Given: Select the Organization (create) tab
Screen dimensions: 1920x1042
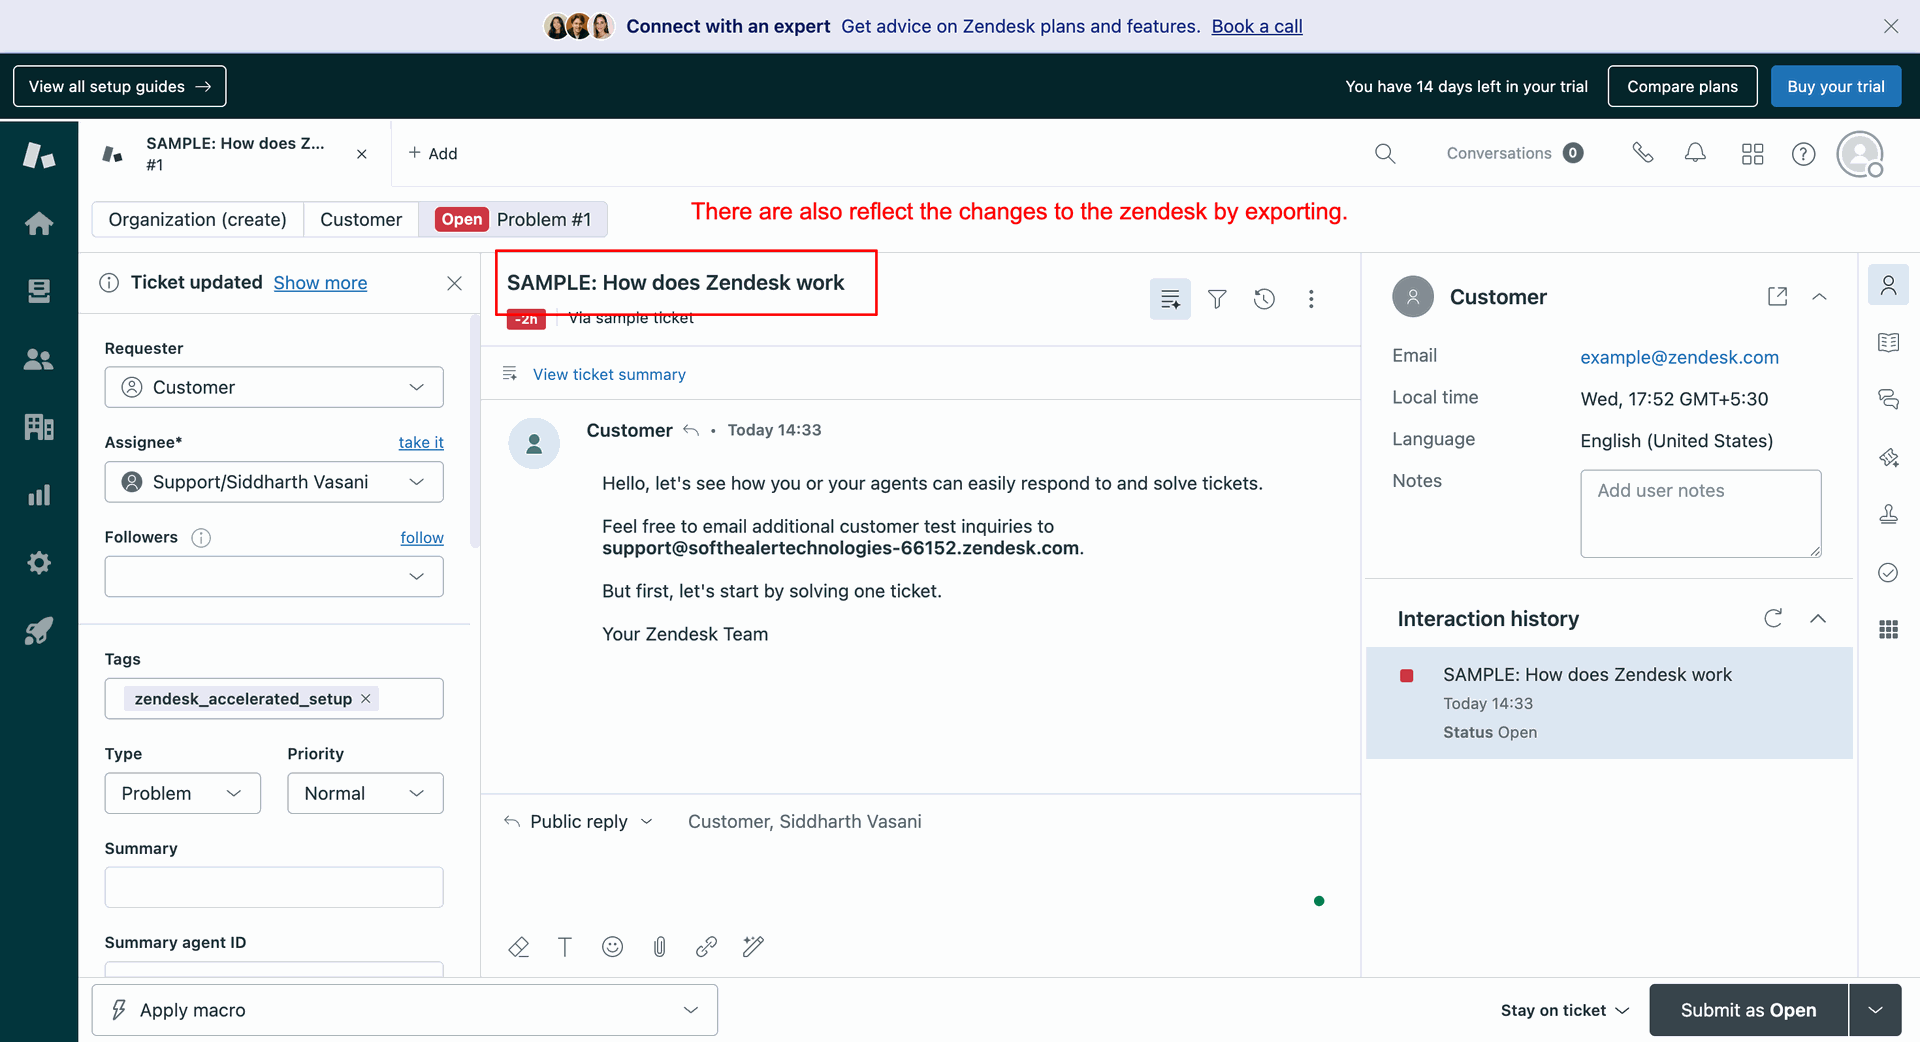Looking at the screenshot, I should 198,219.
